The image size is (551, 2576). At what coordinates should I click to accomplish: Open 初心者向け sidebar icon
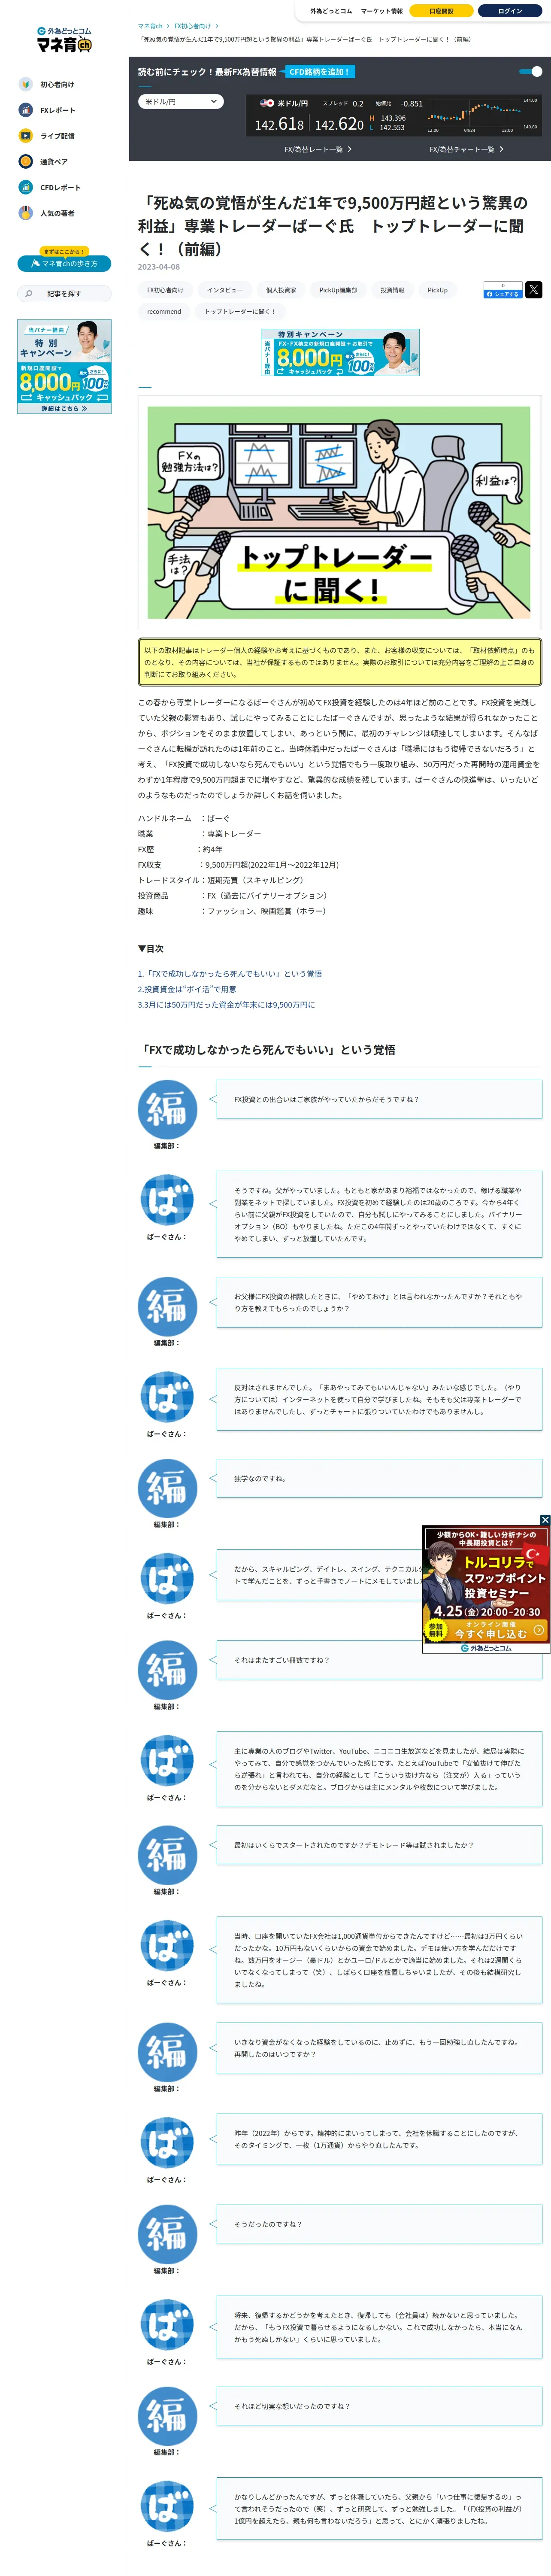tap(26, 84)
